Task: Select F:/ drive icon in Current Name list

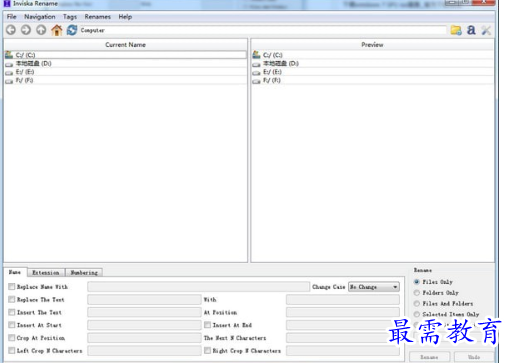Action: point(9,81)
